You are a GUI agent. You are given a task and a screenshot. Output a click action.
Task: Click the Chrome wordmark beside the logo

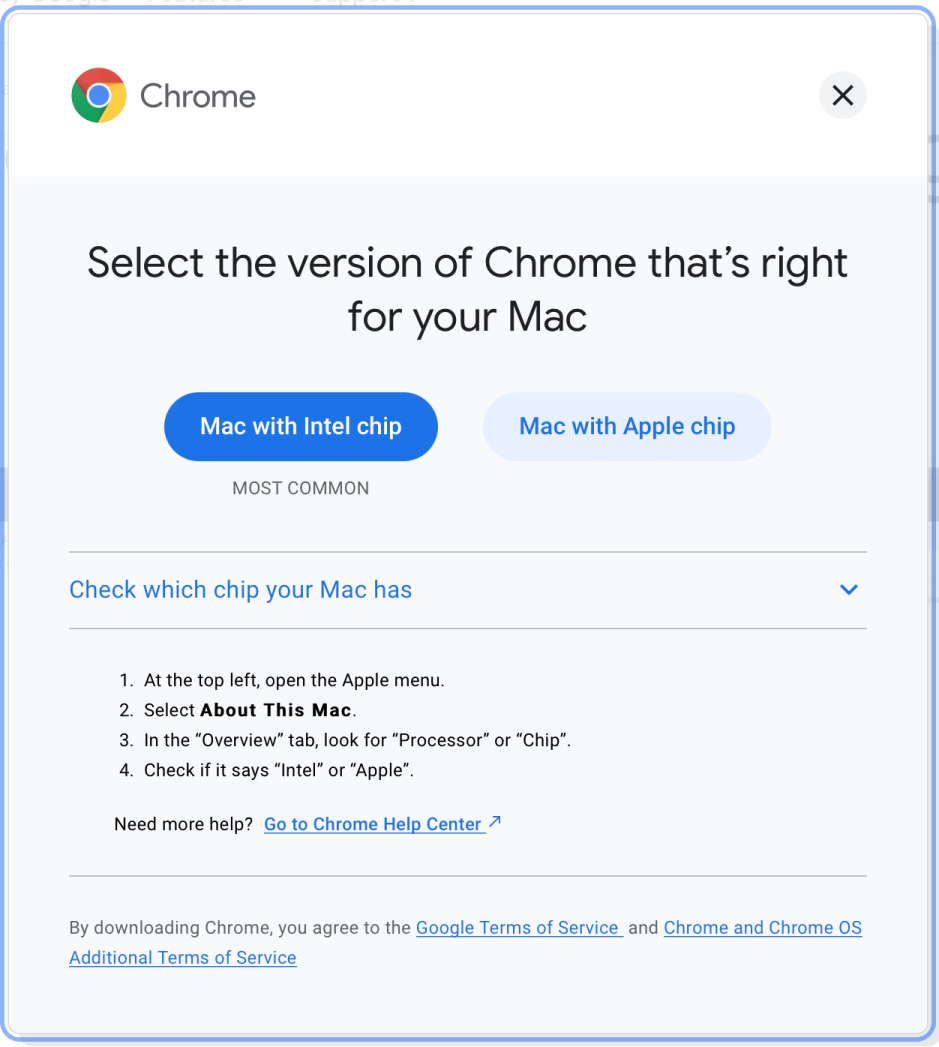point(197,95)
